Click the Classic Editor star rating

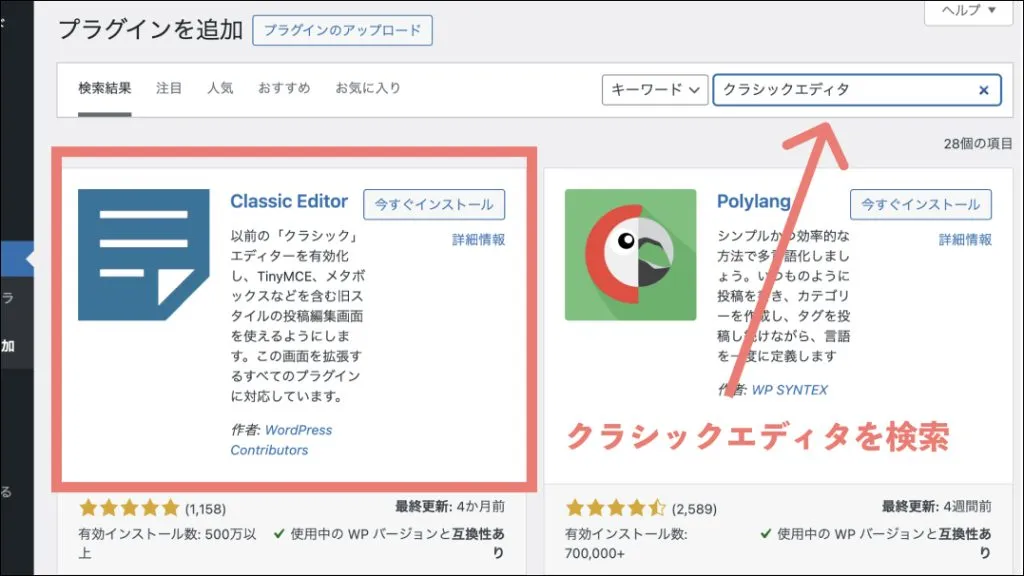(129, 507)
